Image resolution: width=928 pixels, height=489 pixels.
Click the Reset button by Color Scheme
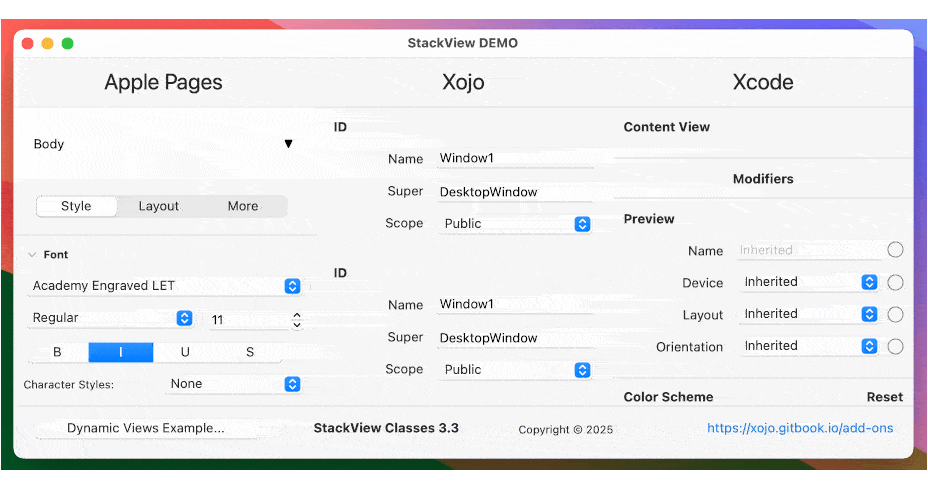(x=885, y=397)
